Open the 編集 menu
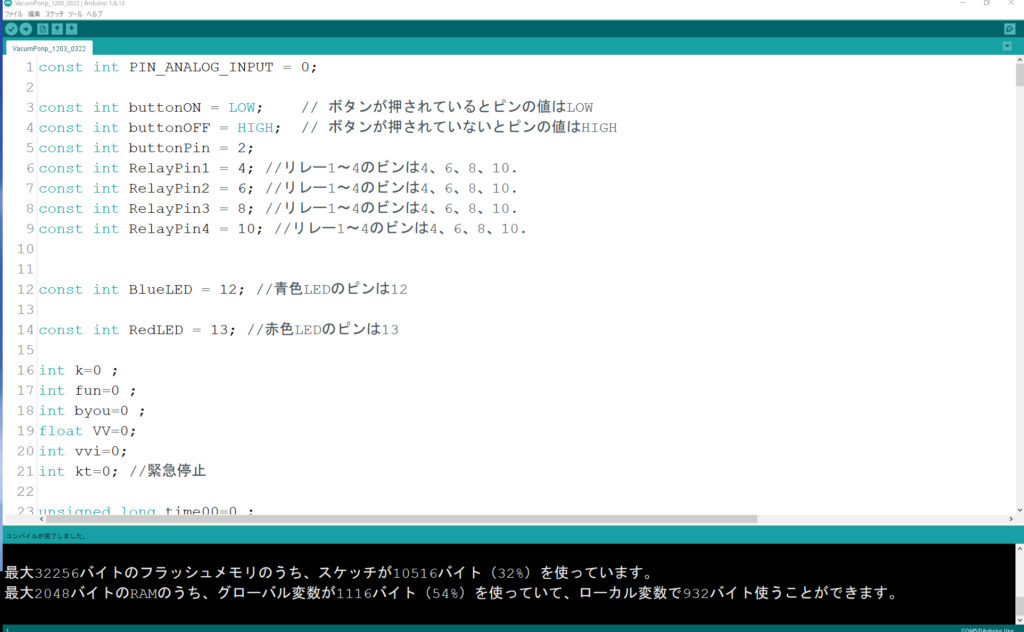The height and width of the screenshot is (632, 1024). coord(34,14)
